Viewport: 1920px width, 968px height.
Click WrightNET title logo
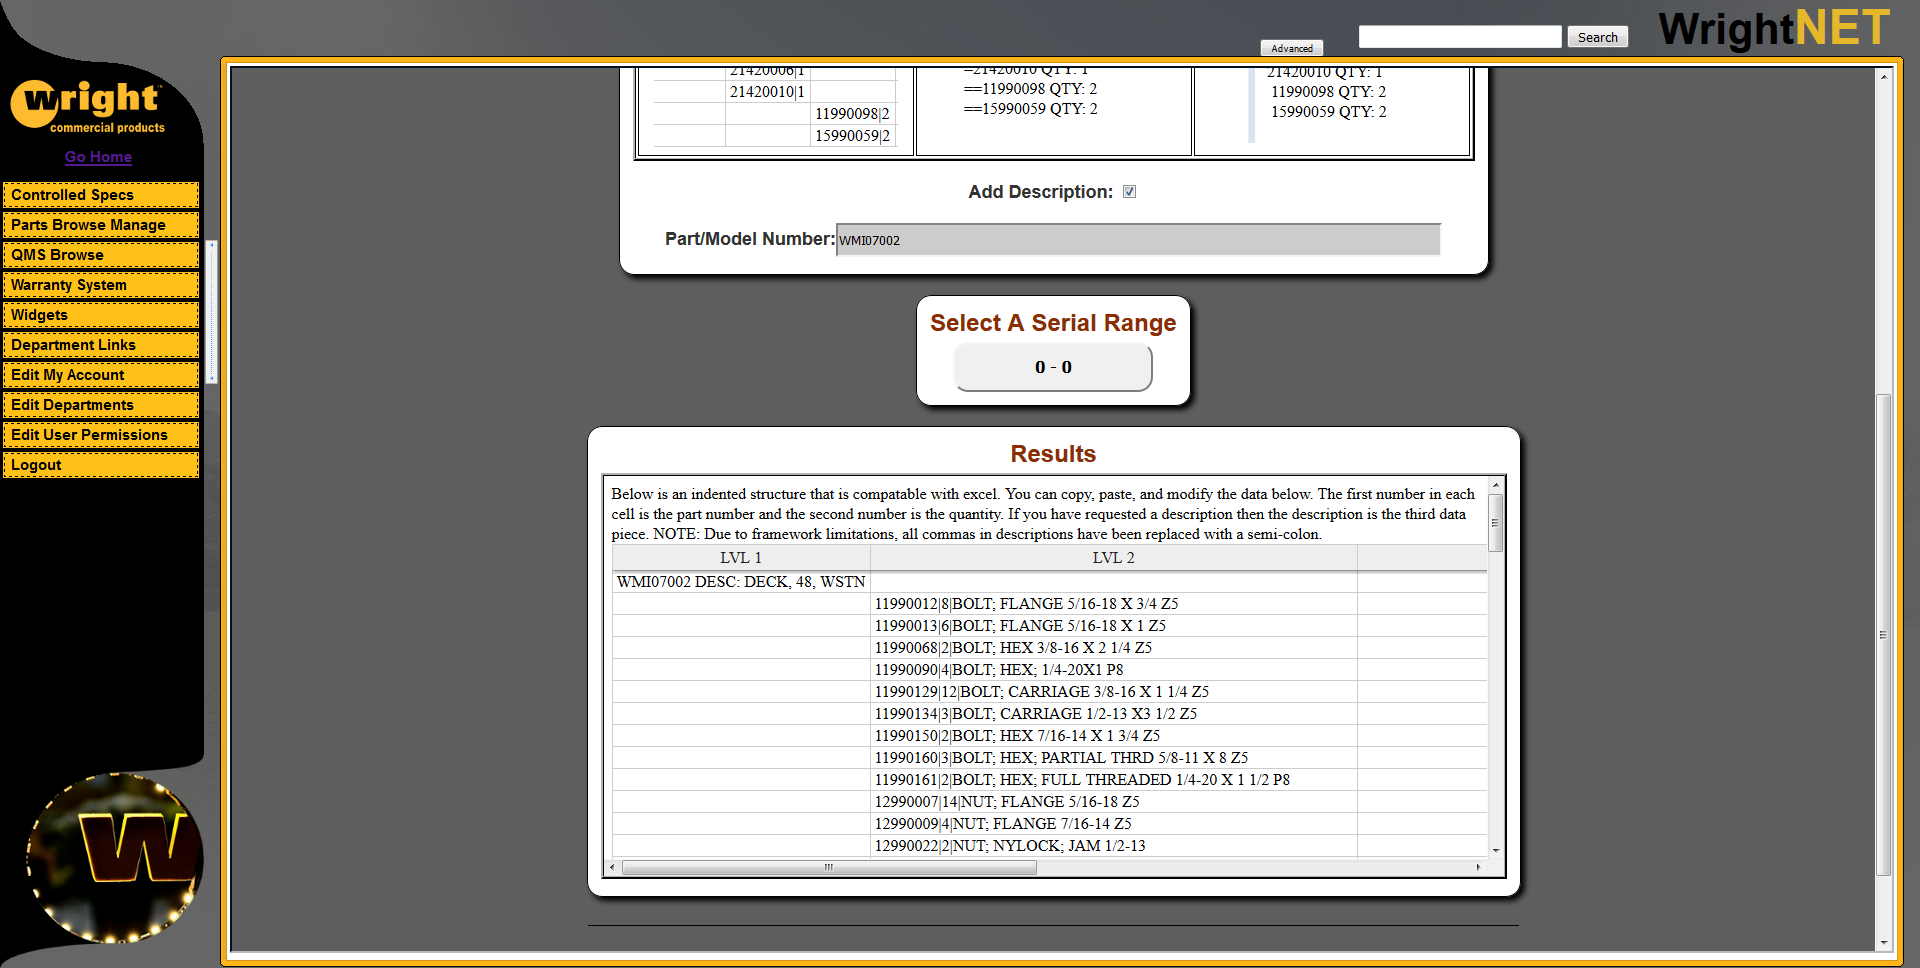(x=1775, y=28)
